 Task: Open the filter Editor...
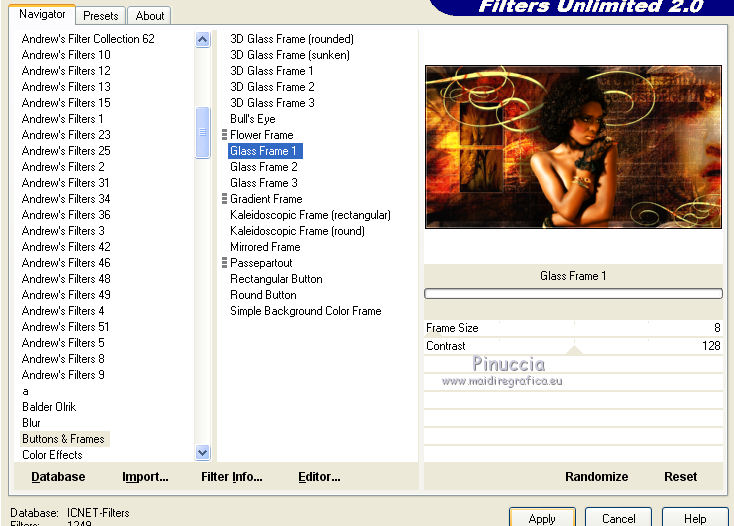click(x=319, y=476)
